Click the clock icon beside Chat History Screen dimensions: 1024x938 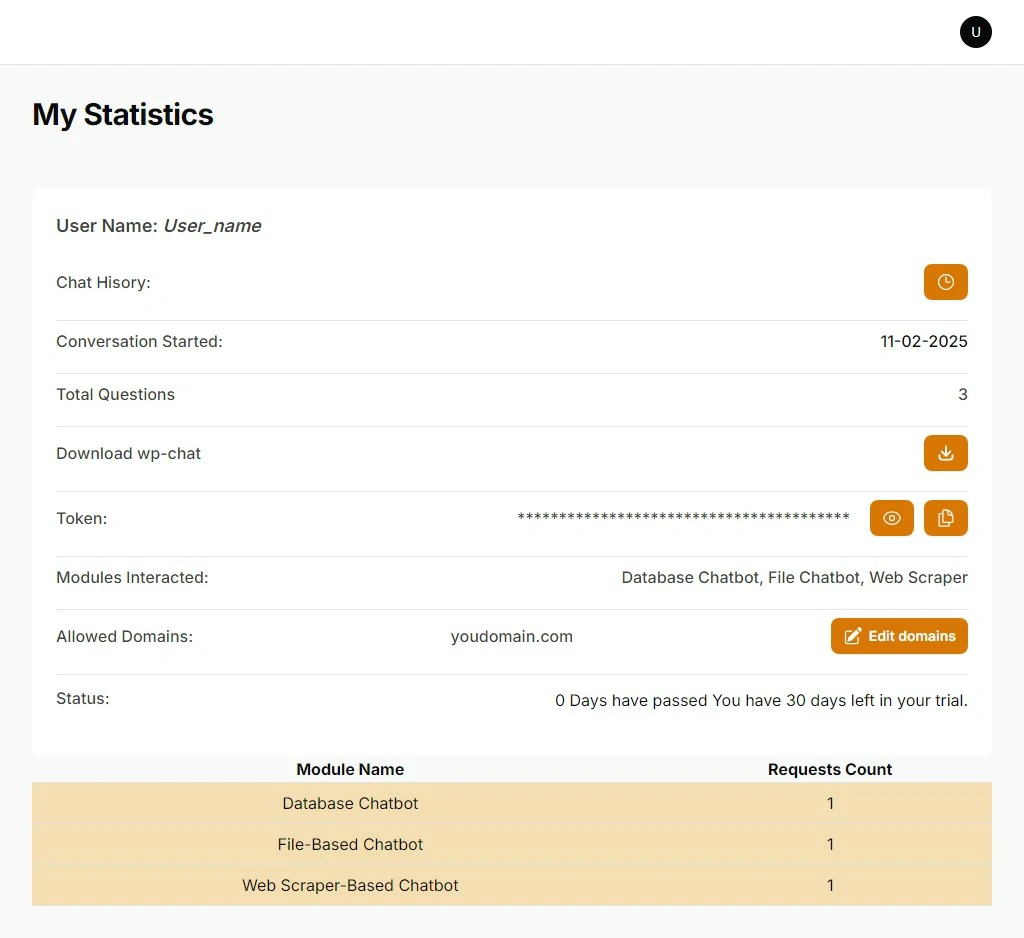(945, 282)
